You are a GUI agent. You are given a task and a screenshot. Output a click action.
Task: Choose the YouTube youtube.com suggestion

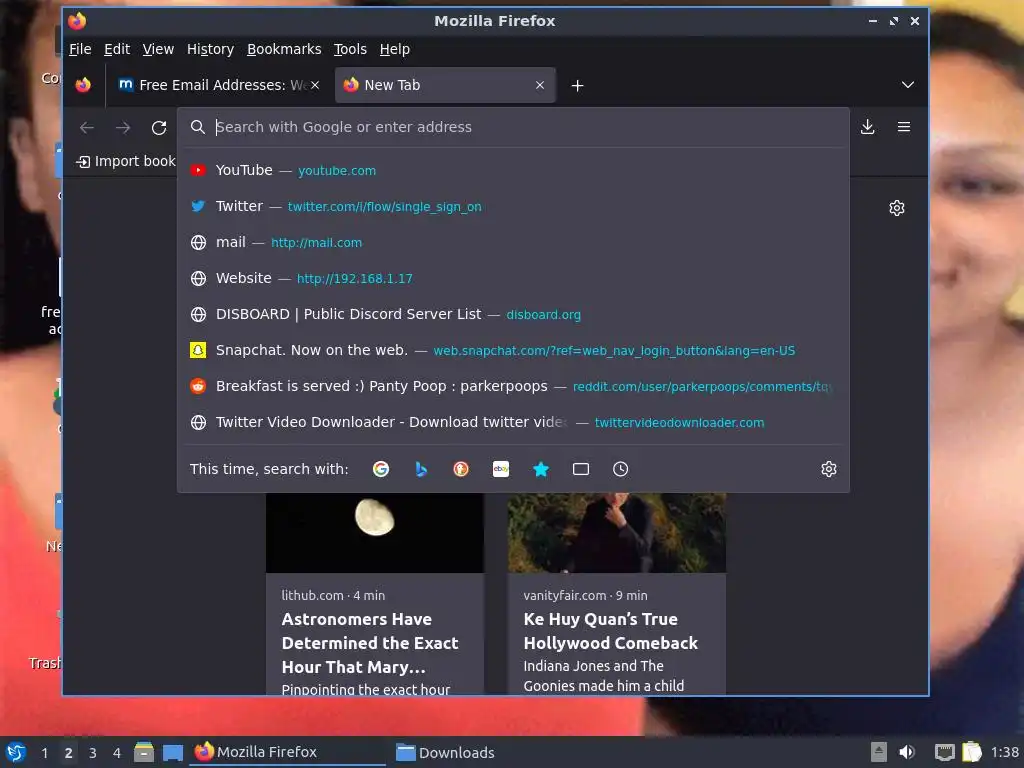coord(513,170)
